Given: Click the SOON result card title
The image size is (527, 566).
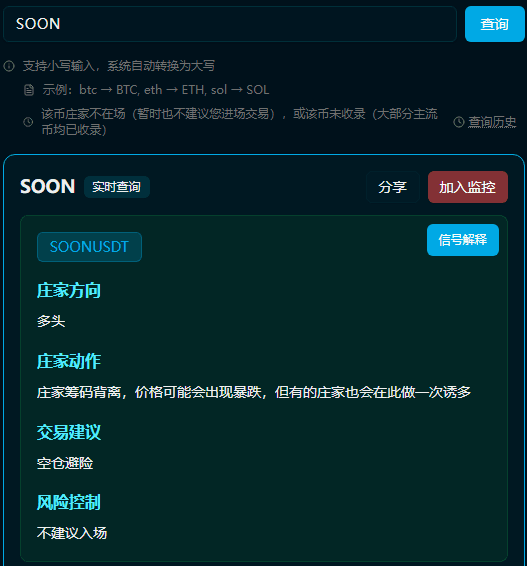Looking at the screenshot, I should 48,187.
